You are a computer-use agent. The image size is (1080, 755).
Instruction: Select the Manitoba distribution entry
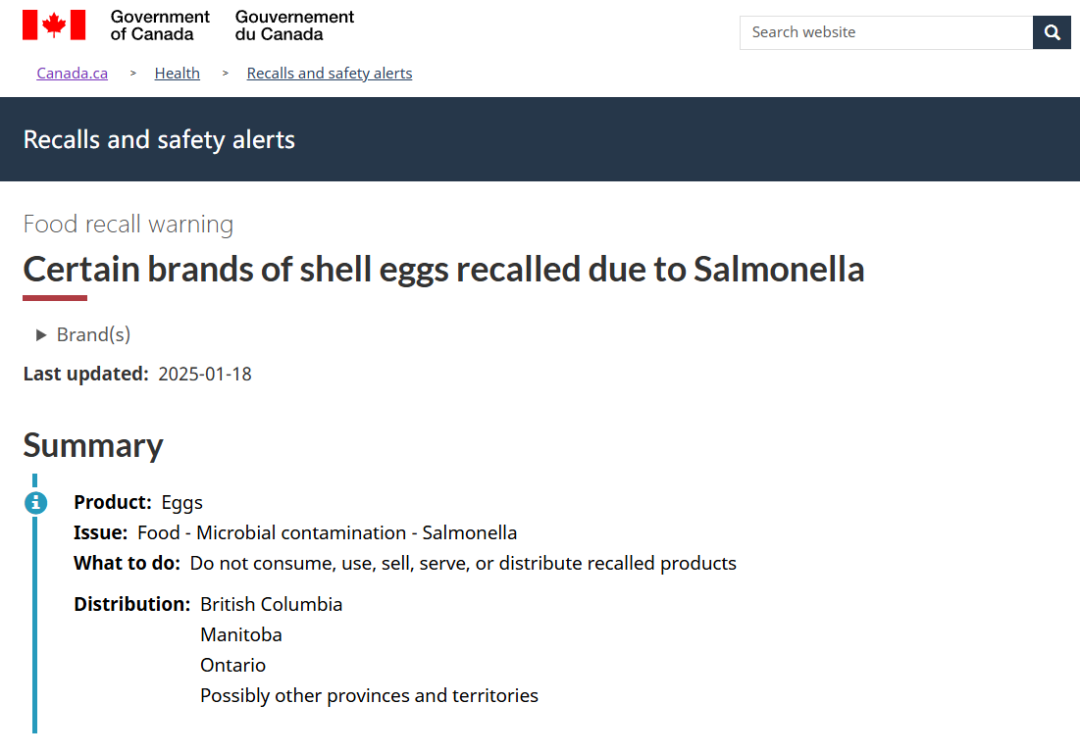click(x=241, y=634)
